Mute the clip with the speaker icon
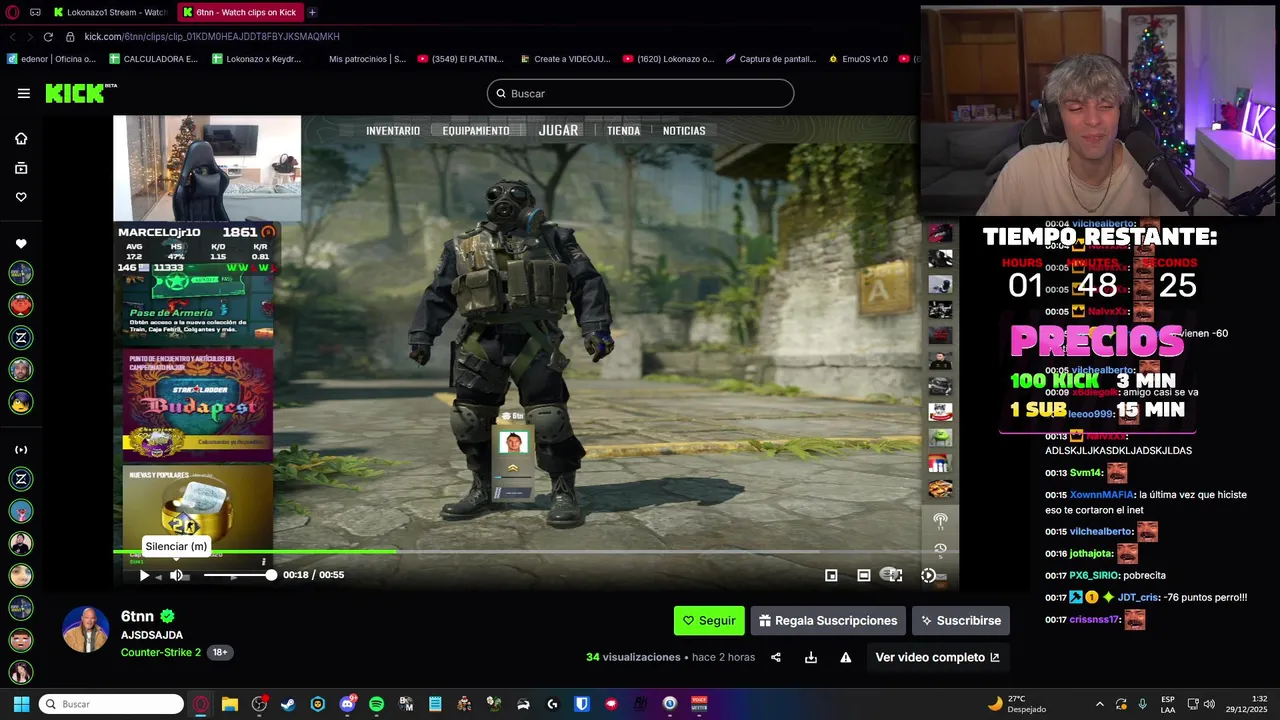This screenshot has width=1280, height=720. coord(176,575)
